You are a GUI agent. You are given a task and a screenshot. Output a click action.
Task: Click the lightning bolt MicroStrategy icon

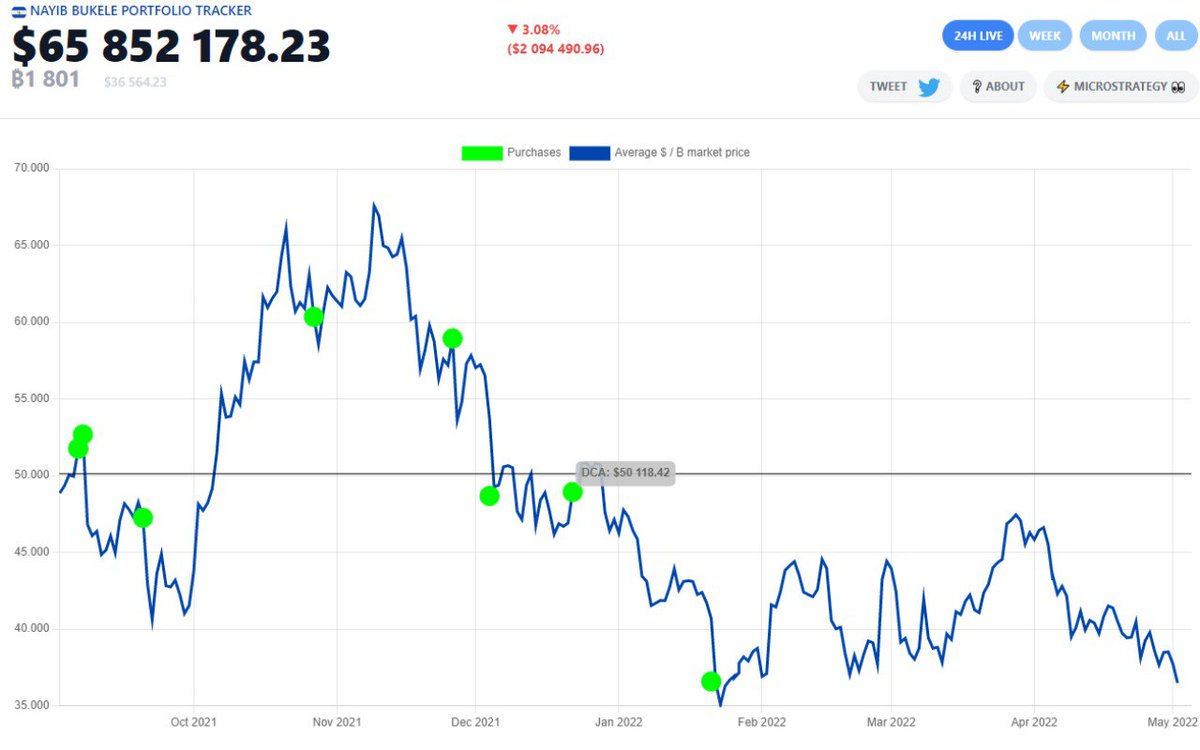tap(1062, 87)
